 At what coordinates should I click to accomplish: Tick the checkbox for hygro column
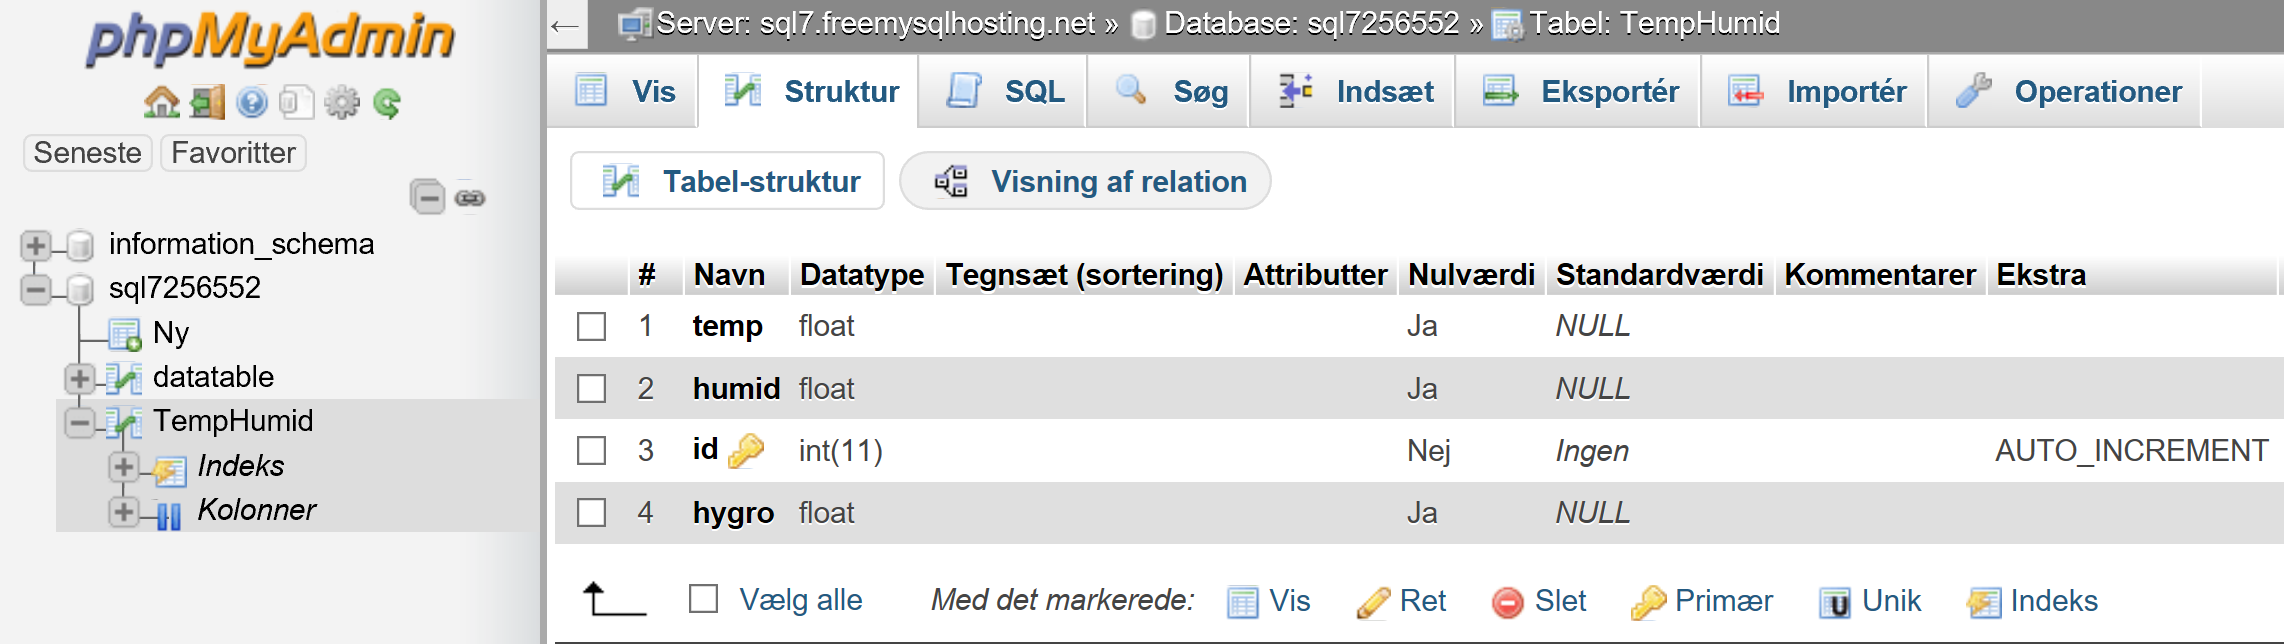(591, 513)
